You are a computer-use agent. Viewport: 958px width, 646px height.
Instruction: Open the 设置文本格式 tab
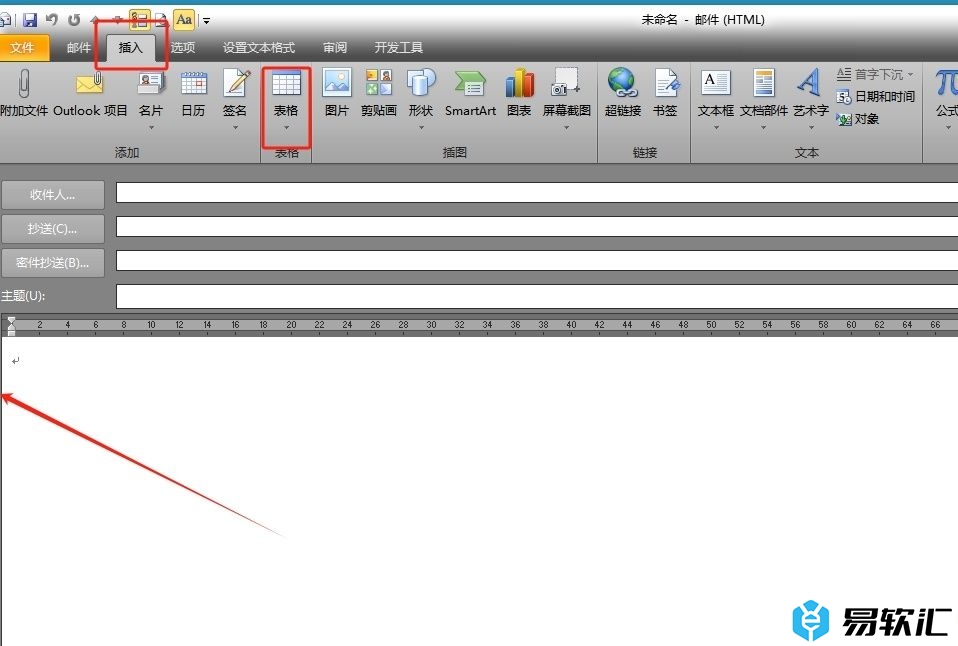click(x=258, y=48)
